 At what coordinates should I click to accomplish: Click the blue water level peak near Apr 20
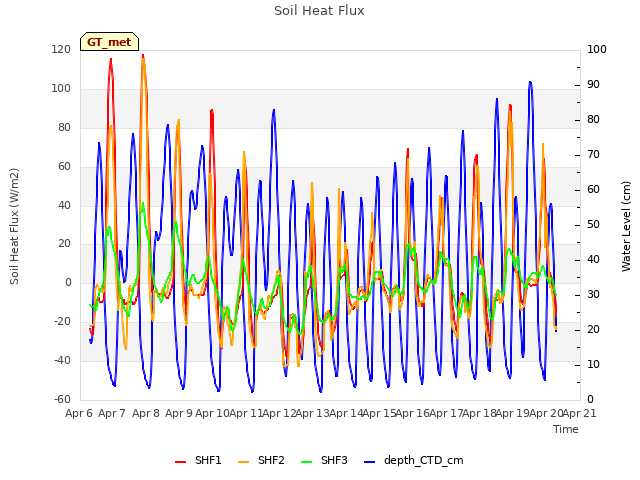point(530,82)
